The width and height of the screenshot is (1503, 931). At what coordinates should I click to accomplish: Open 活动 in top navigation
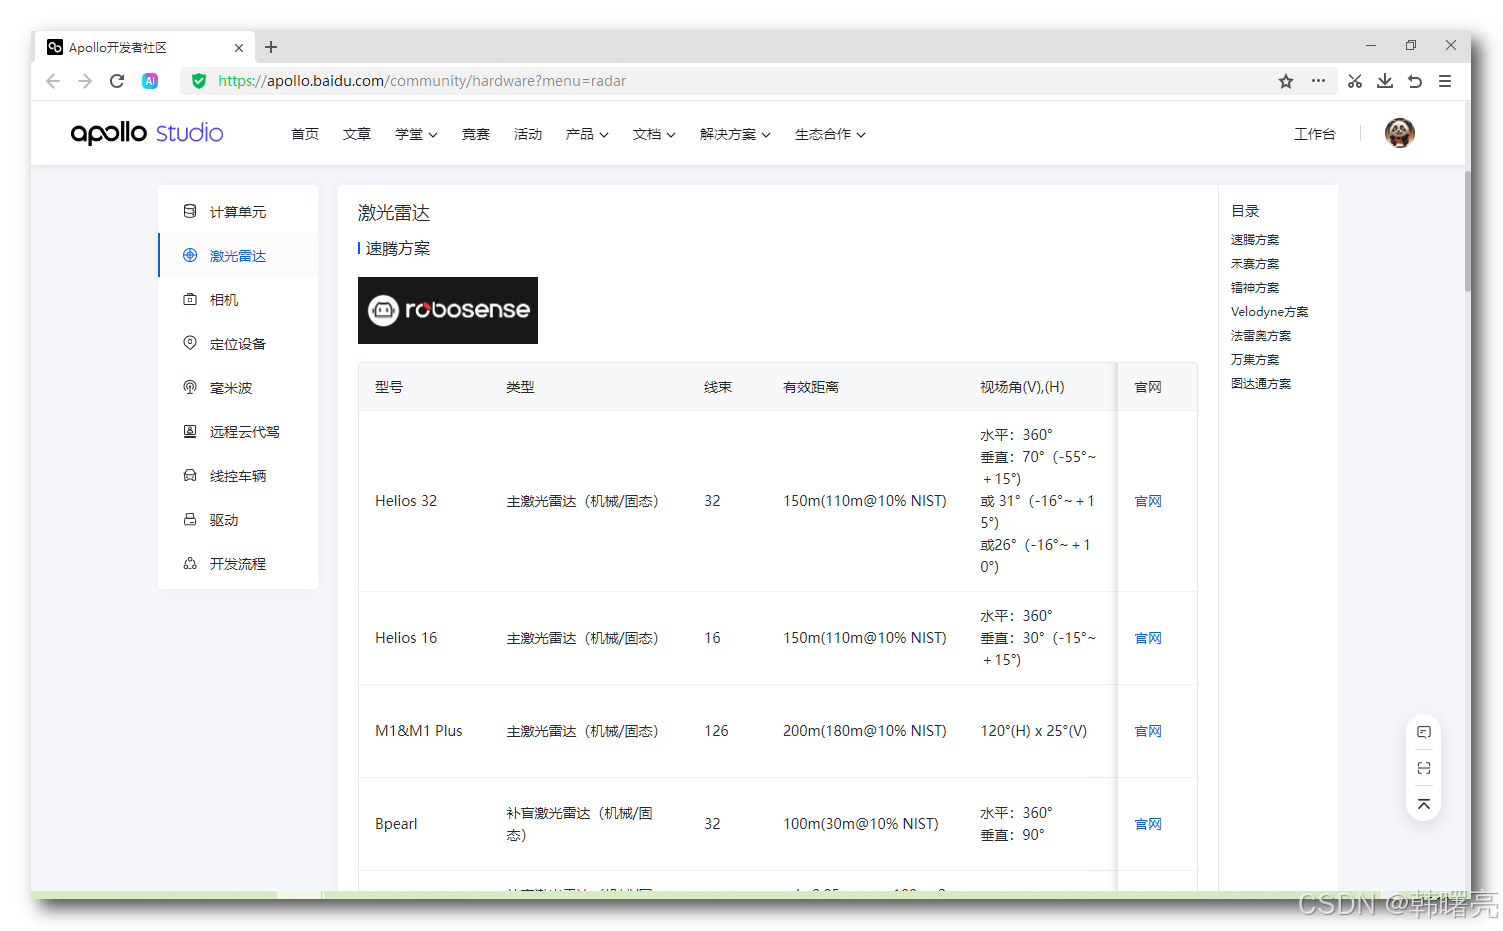coord(528,134)
